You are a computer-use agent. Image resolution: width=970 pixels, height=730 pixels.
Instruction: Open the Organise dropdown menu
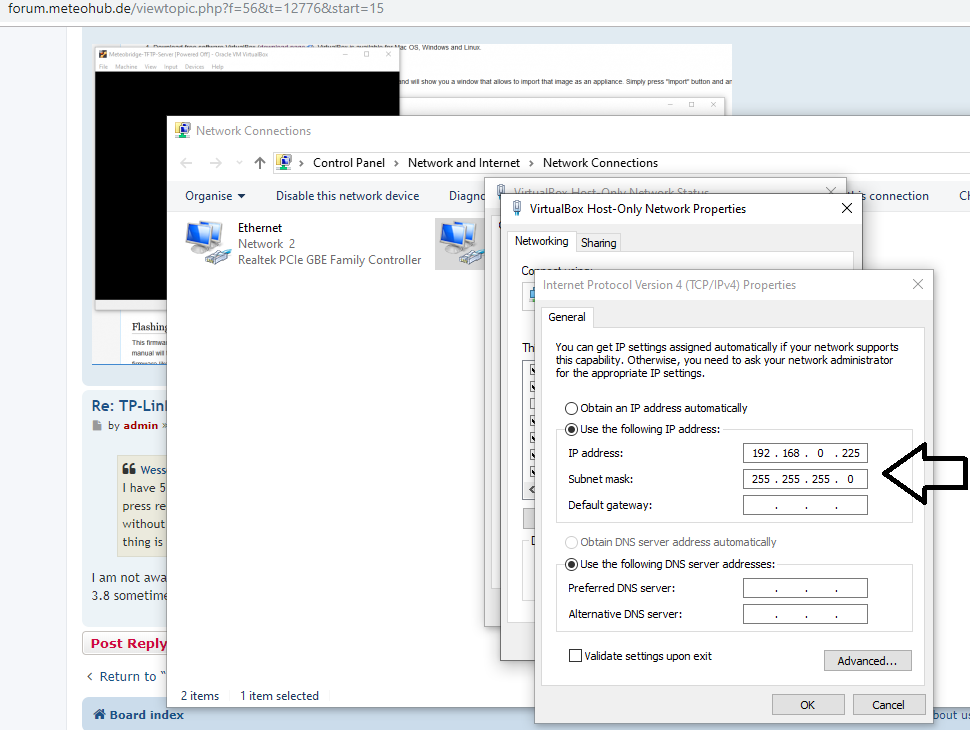point(214,196)
